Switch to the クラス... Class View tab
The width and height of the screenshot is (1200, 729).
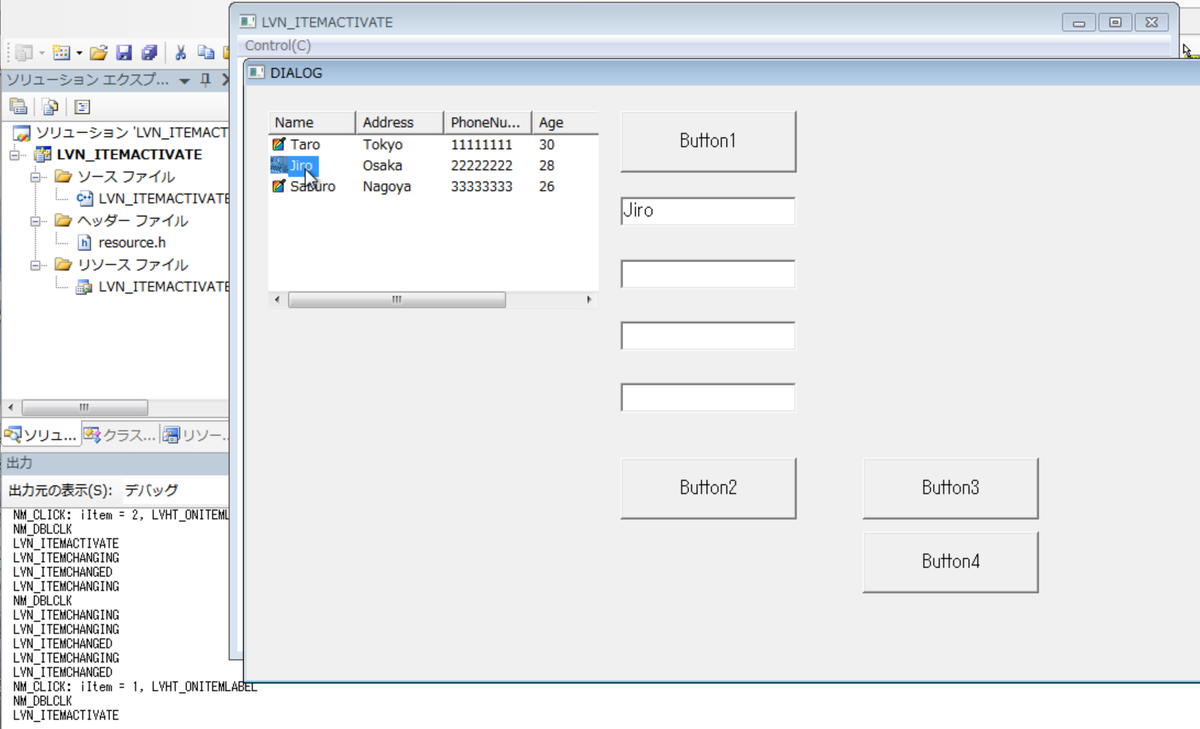(120, 435)
